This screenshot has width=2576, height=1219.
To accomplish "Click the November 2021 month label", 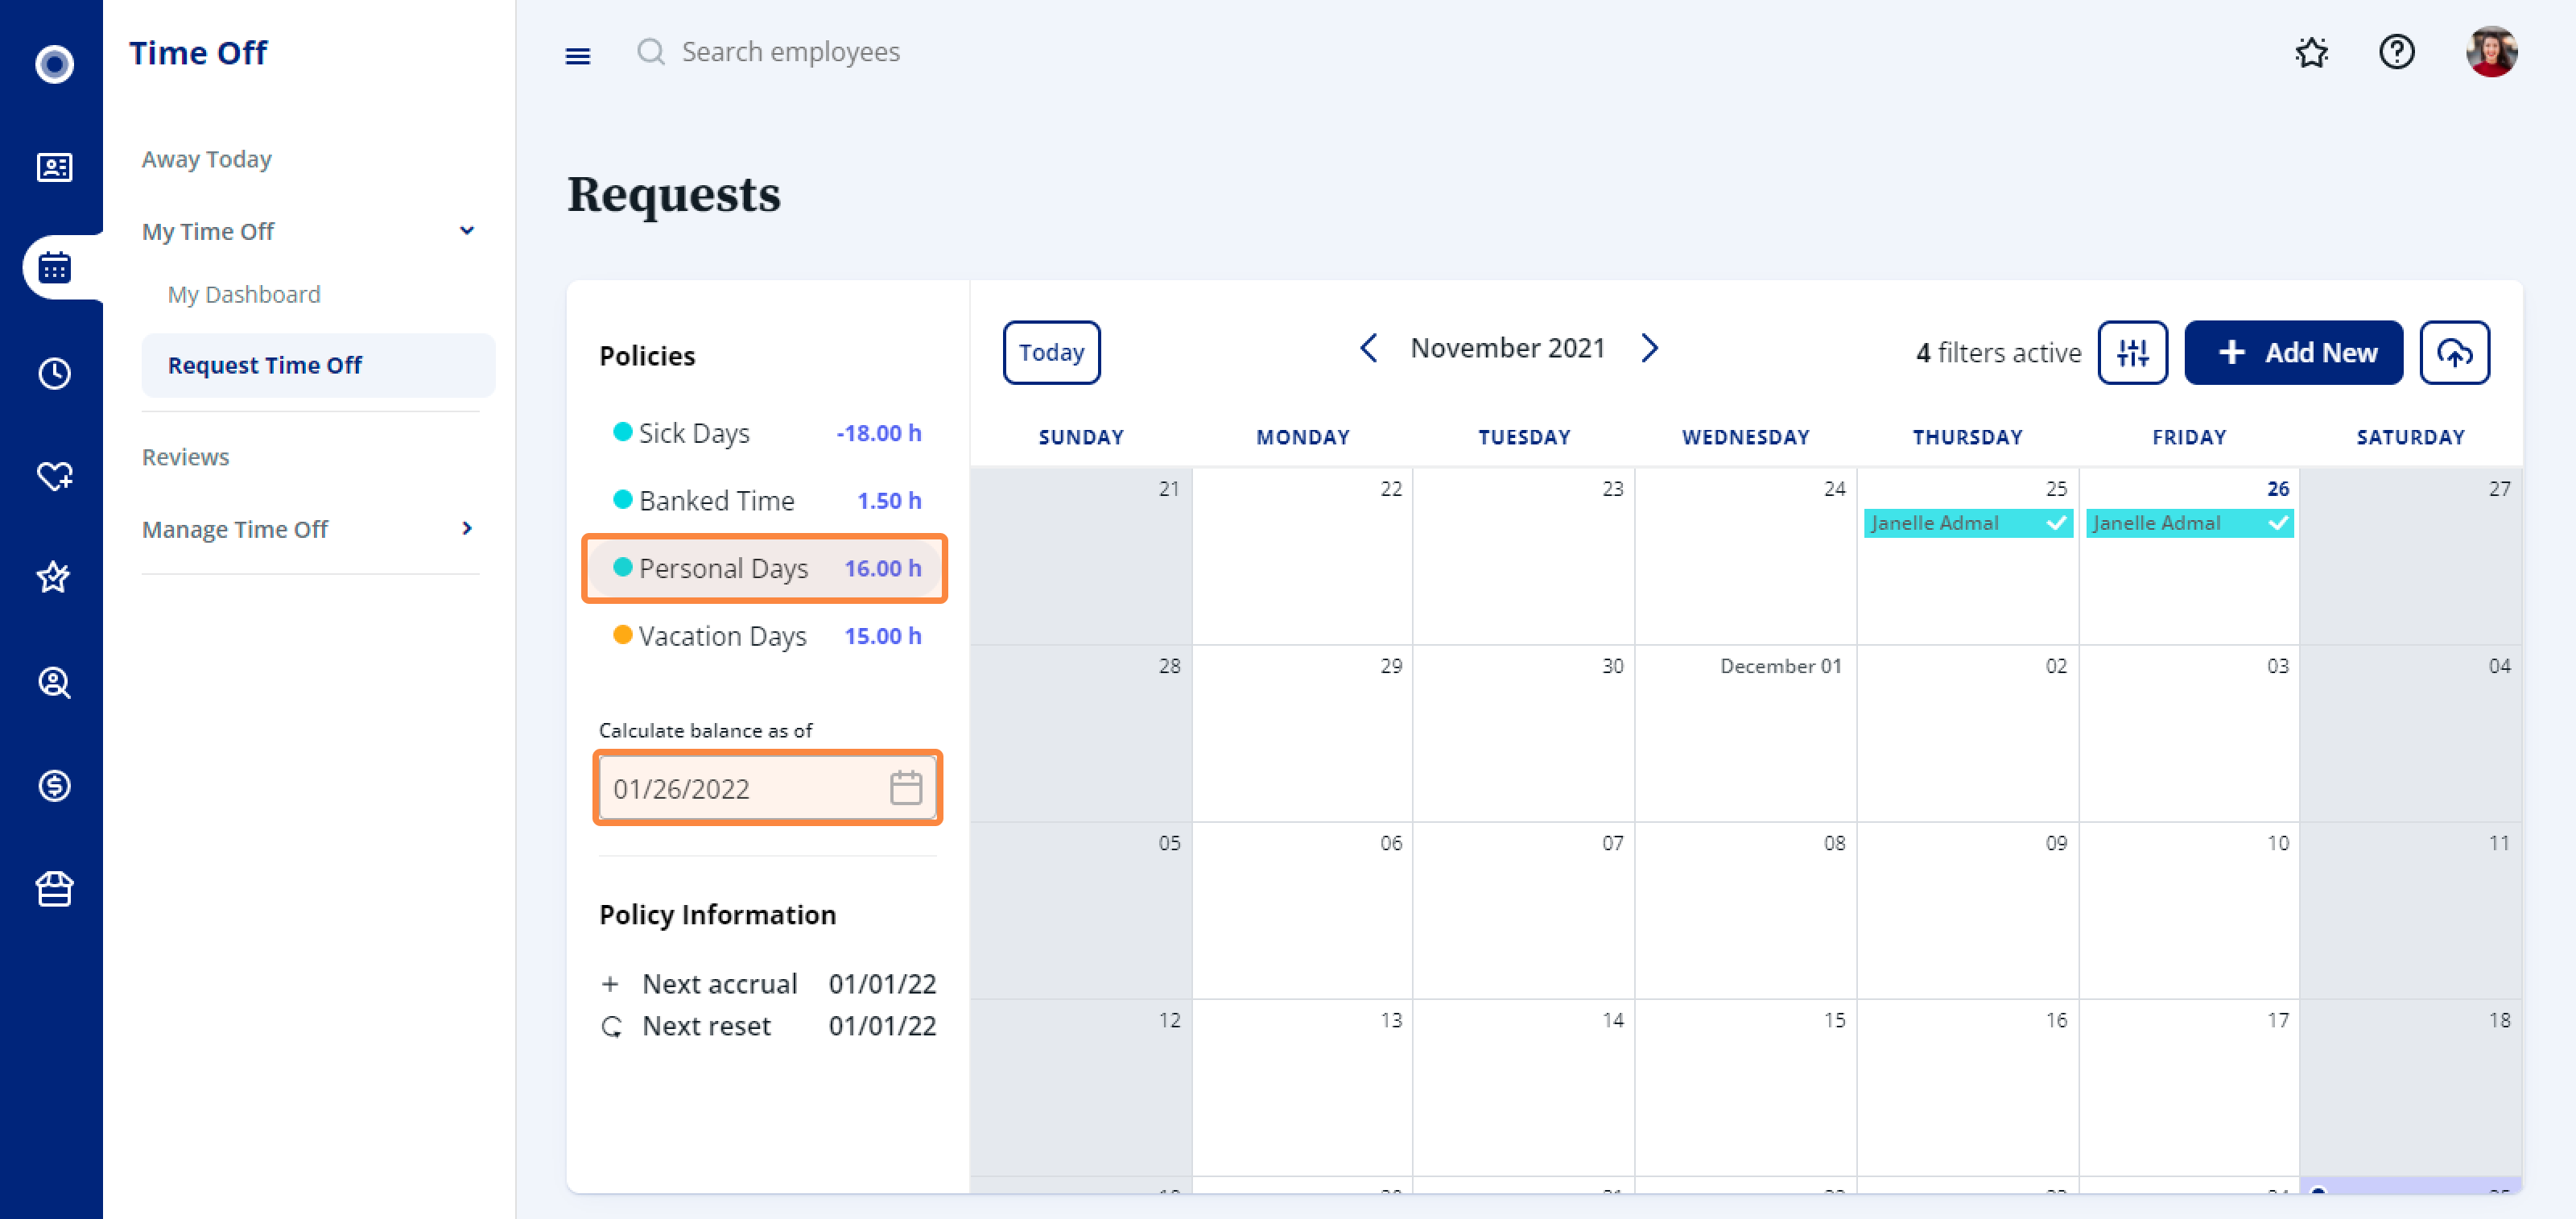I will [1507, 348].
